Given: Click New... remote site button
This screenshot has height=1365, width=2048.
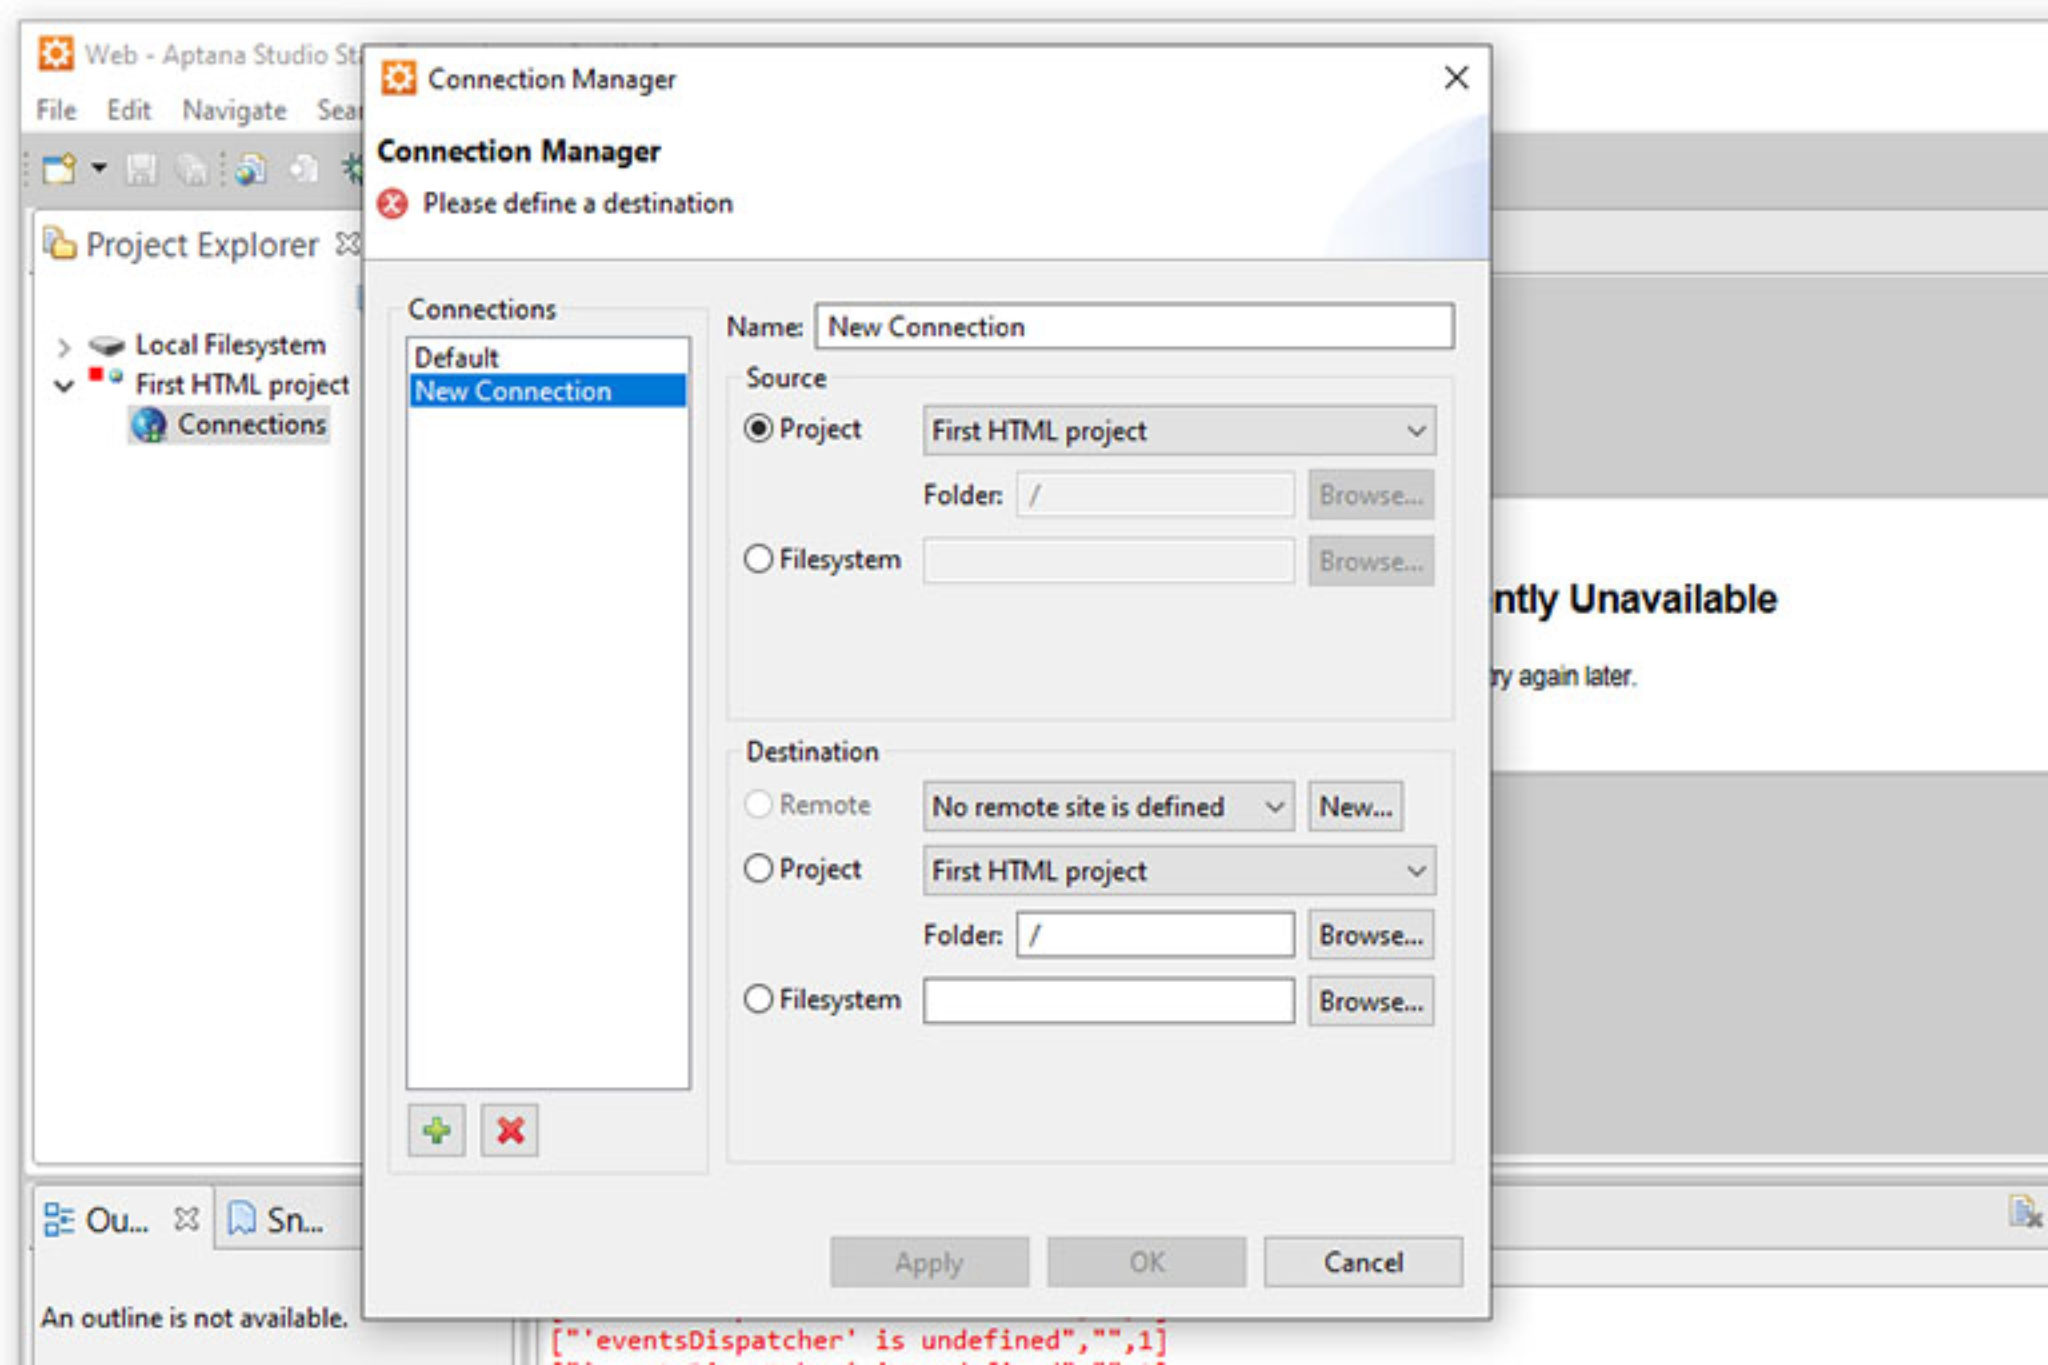Looking at the screenshot, I should (1355, 806).
